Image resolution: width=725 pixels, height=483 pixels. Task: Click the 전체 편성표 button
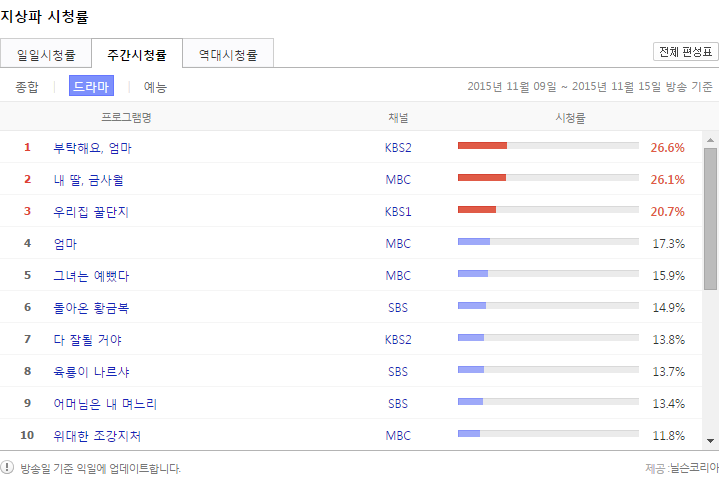pos(685,52)
